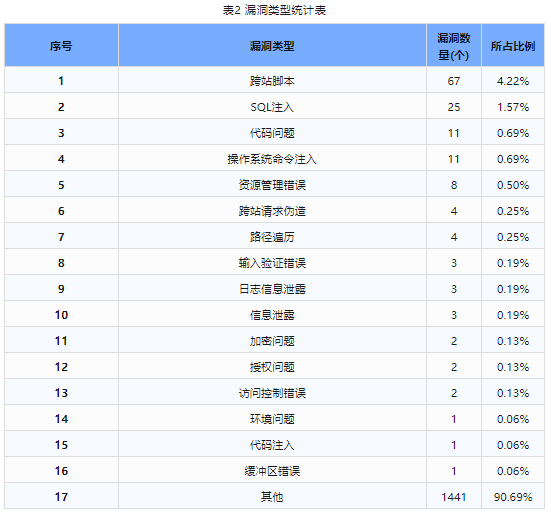Click the count 4 in 跨站请求伪造 row
551x514 pixels.
click(x=454, y=211)
